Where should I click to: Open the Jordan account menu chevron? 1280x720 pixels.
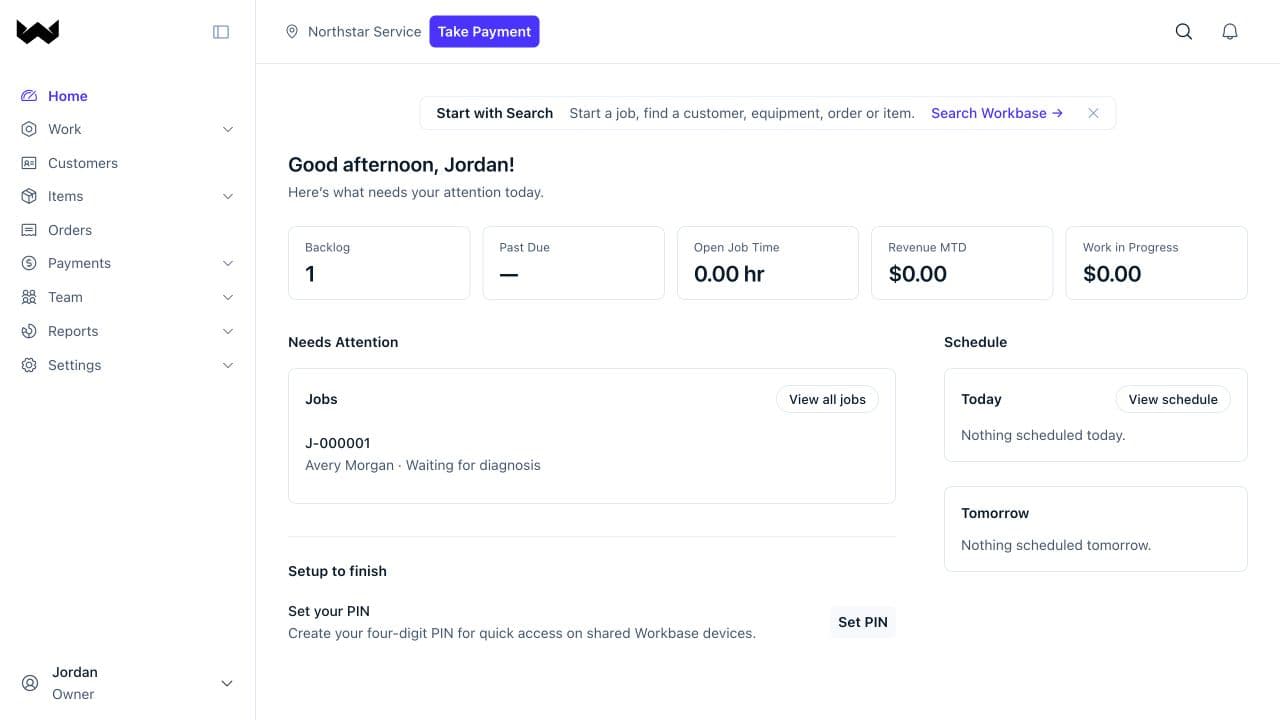pyautogui.click(x=227, y=684)
